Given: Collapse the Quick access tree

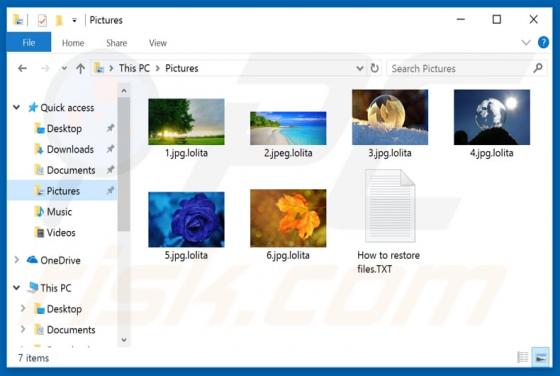Looking at the screenshot, I should [16, 107].
